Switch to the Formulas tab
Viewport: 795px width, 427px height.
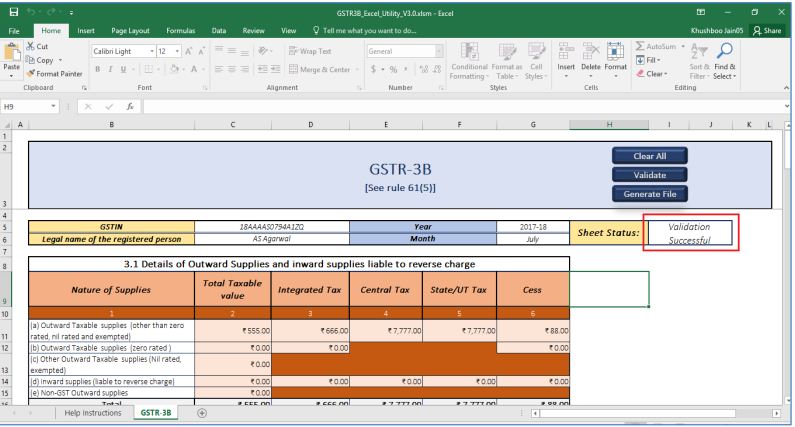click(180, 31)
